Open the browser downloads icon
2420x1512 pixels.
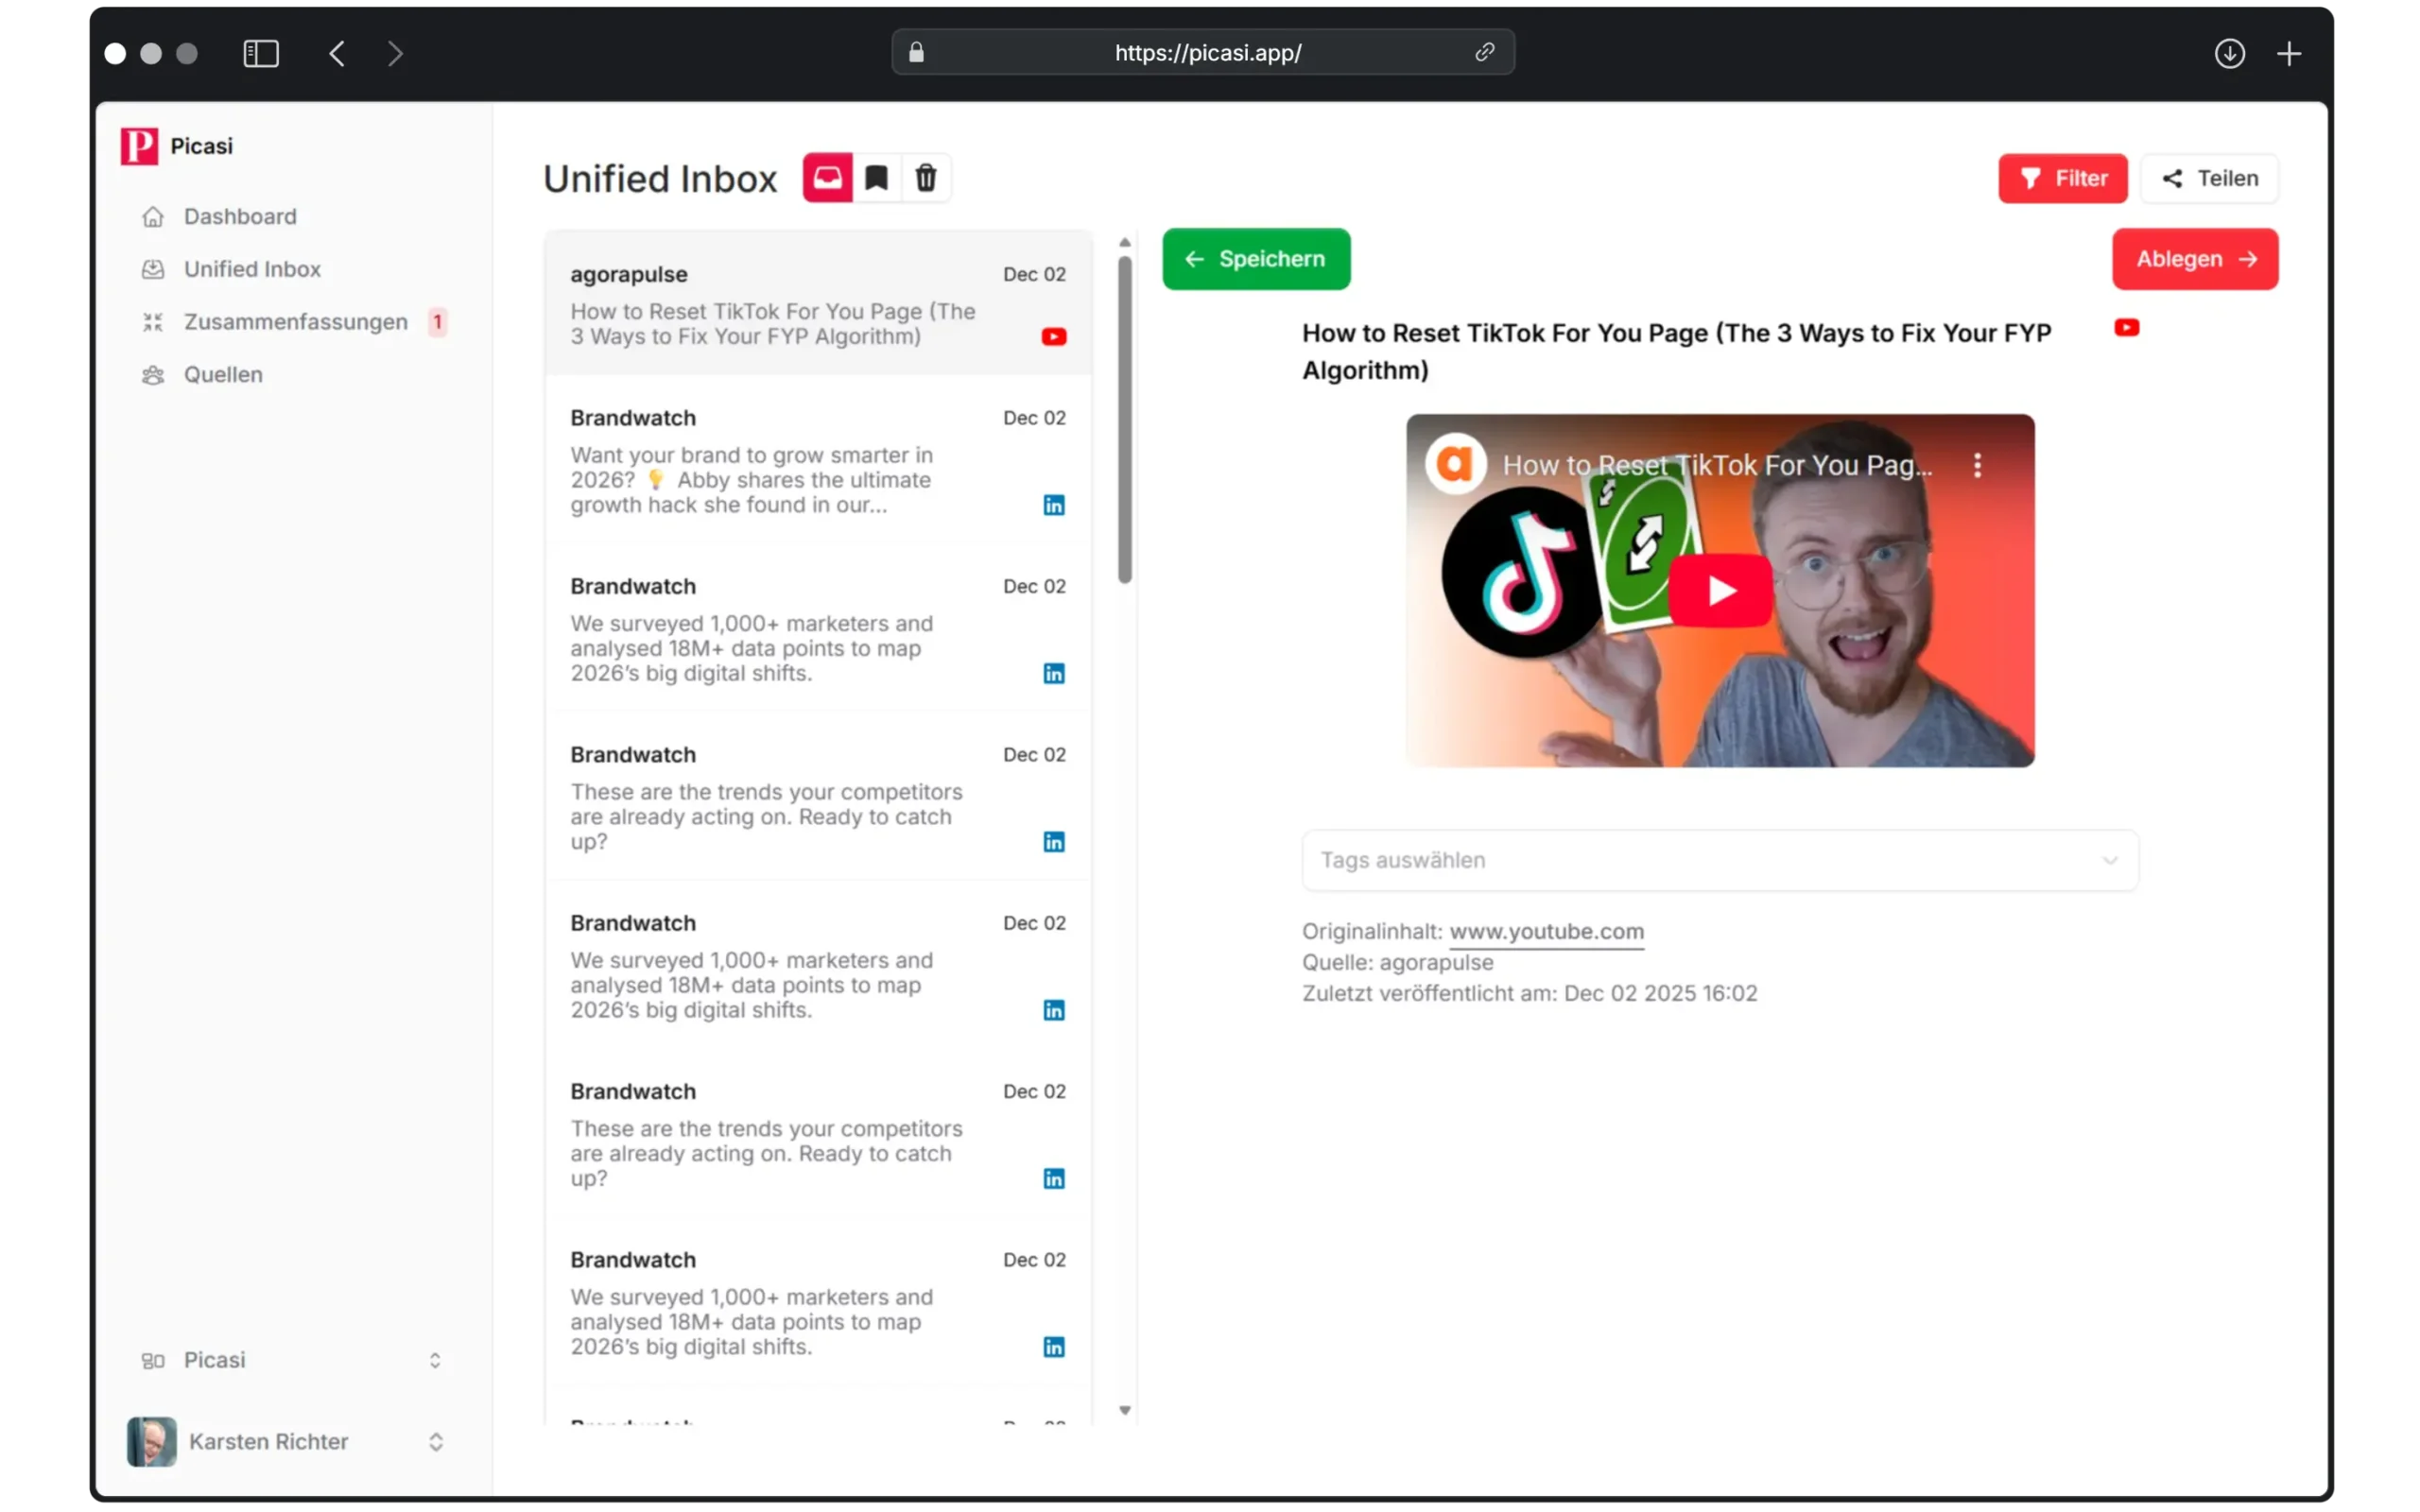(2230, 53)
